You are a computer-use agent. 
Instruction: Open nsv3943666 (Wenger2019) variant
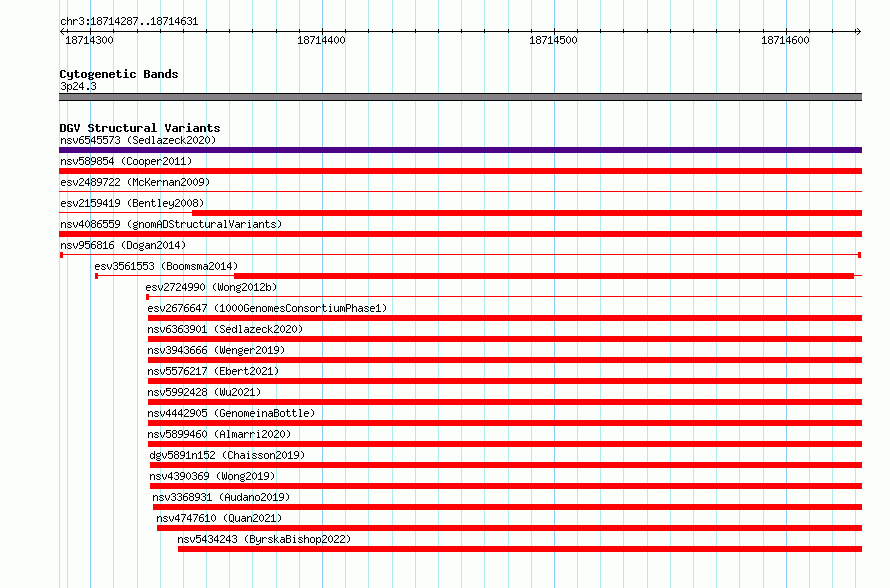click(216, 350)
